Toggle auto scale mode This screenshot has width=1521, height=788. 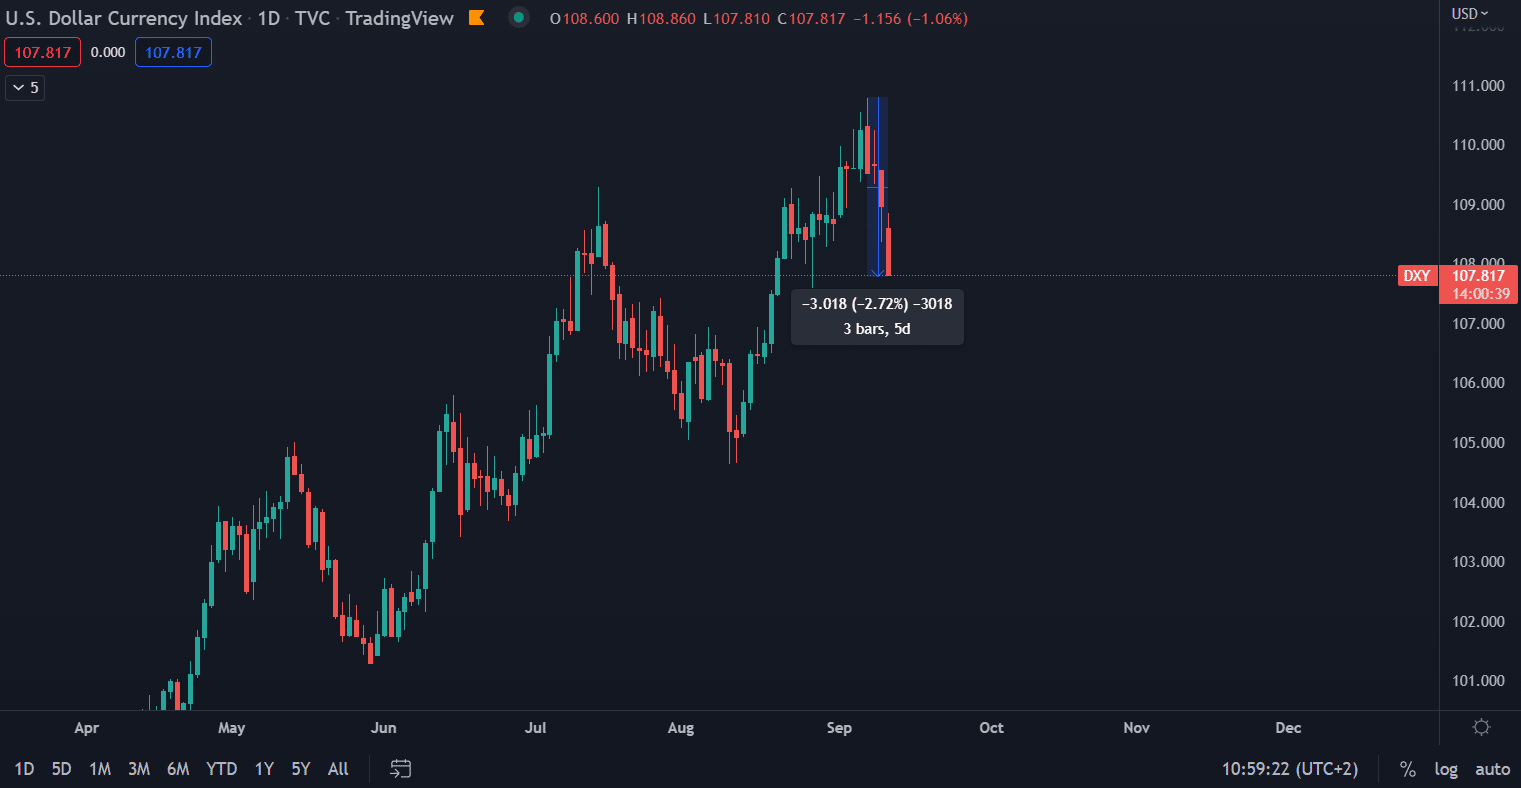[1492, 769]
